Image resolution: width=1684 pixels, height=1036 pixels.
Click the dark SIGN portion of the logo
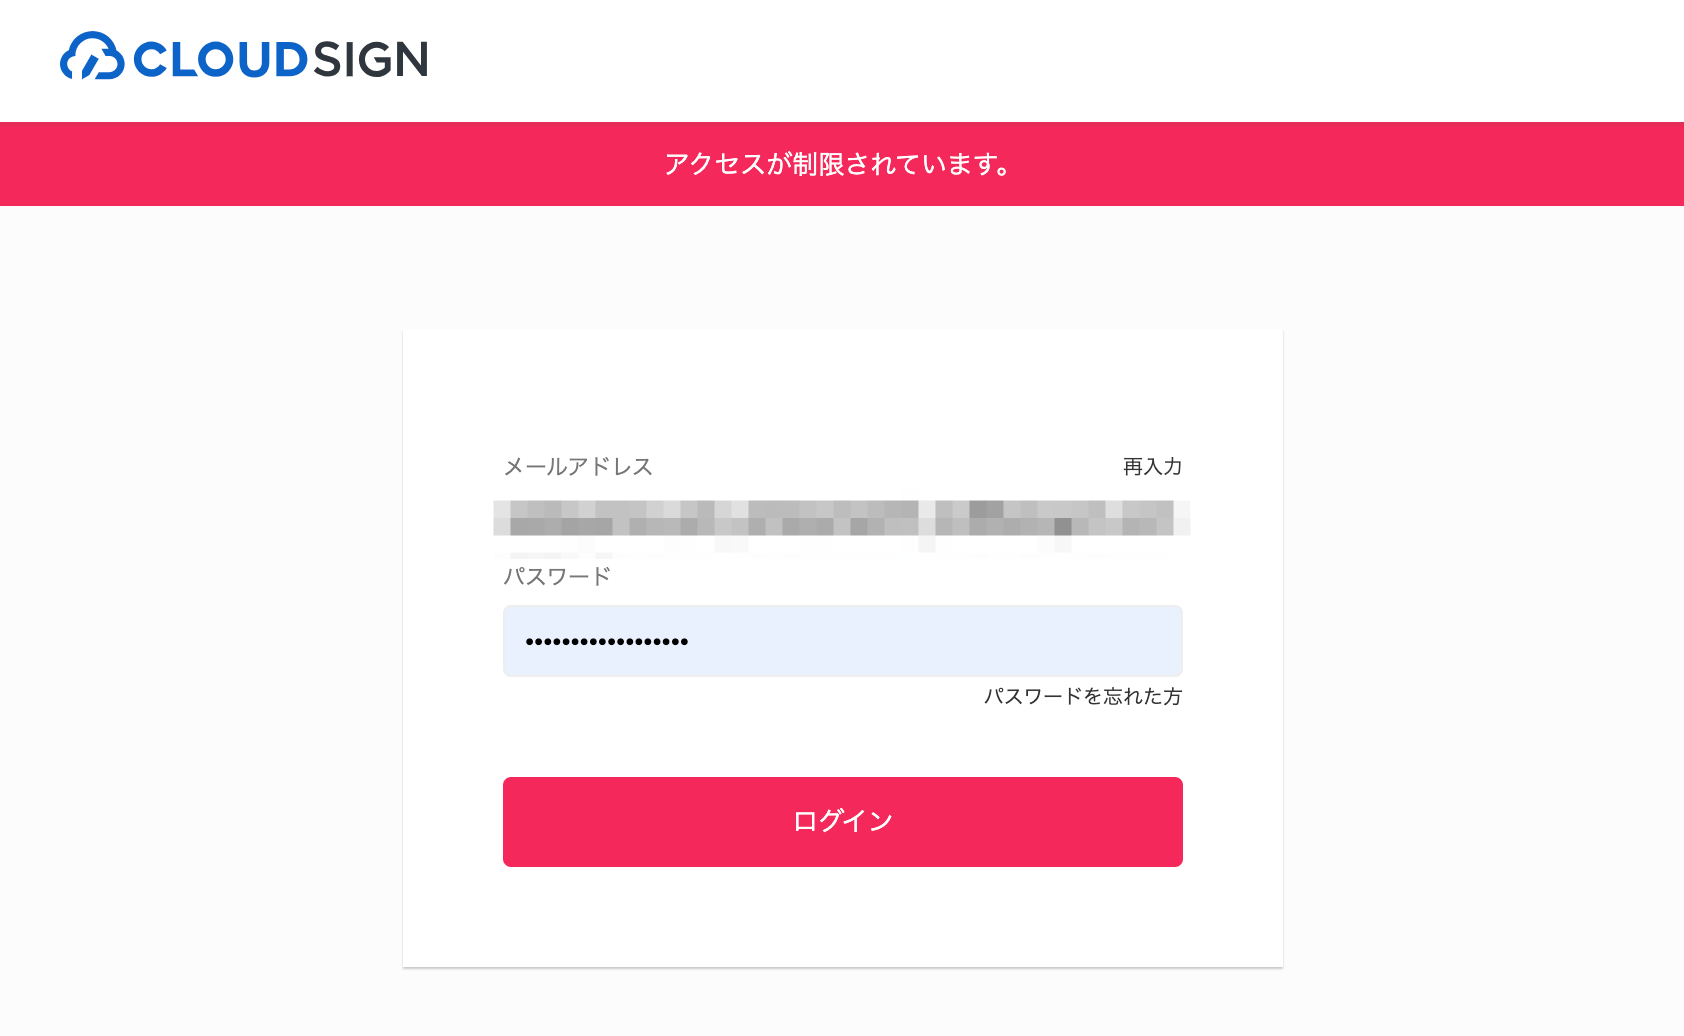370,59
